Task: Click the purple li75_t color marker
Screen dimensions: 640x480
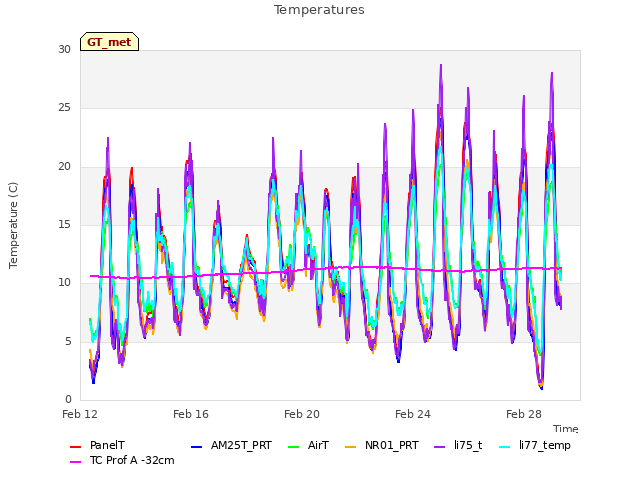Action: coord(440,447)
